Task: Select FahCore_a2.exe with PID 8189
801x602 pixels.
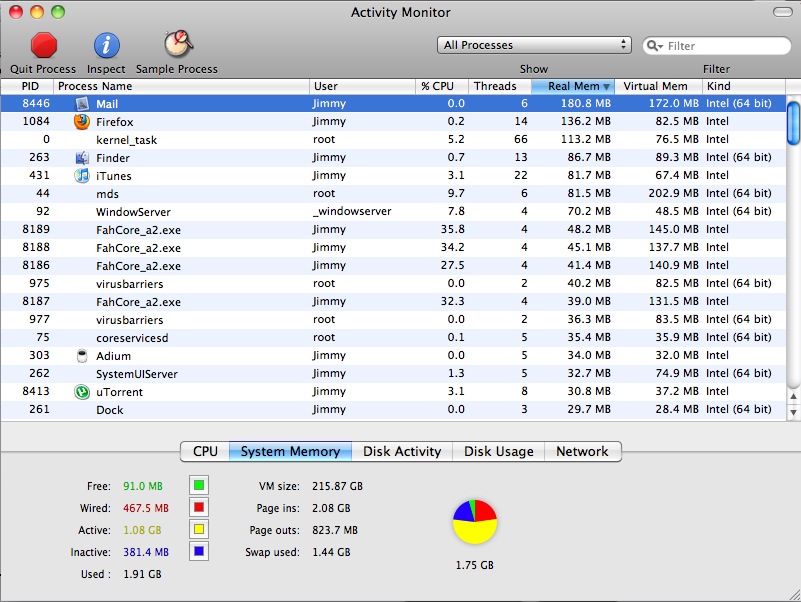Action: pyautogui.click(x=393, y=229)
